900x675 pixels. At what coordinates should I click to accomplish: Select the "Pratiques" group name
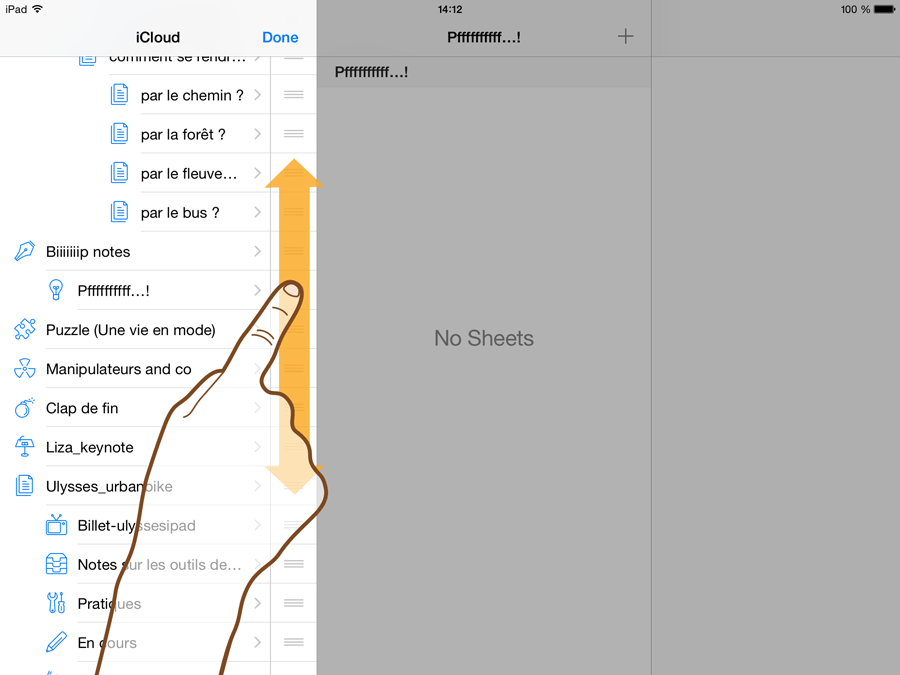(109, 604)
